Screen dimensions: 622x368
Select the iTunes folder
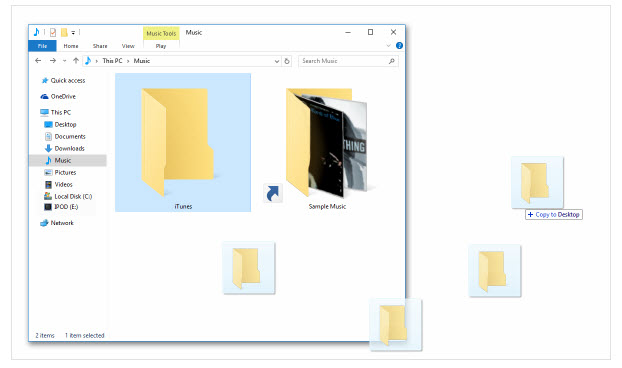click(183, 142)
